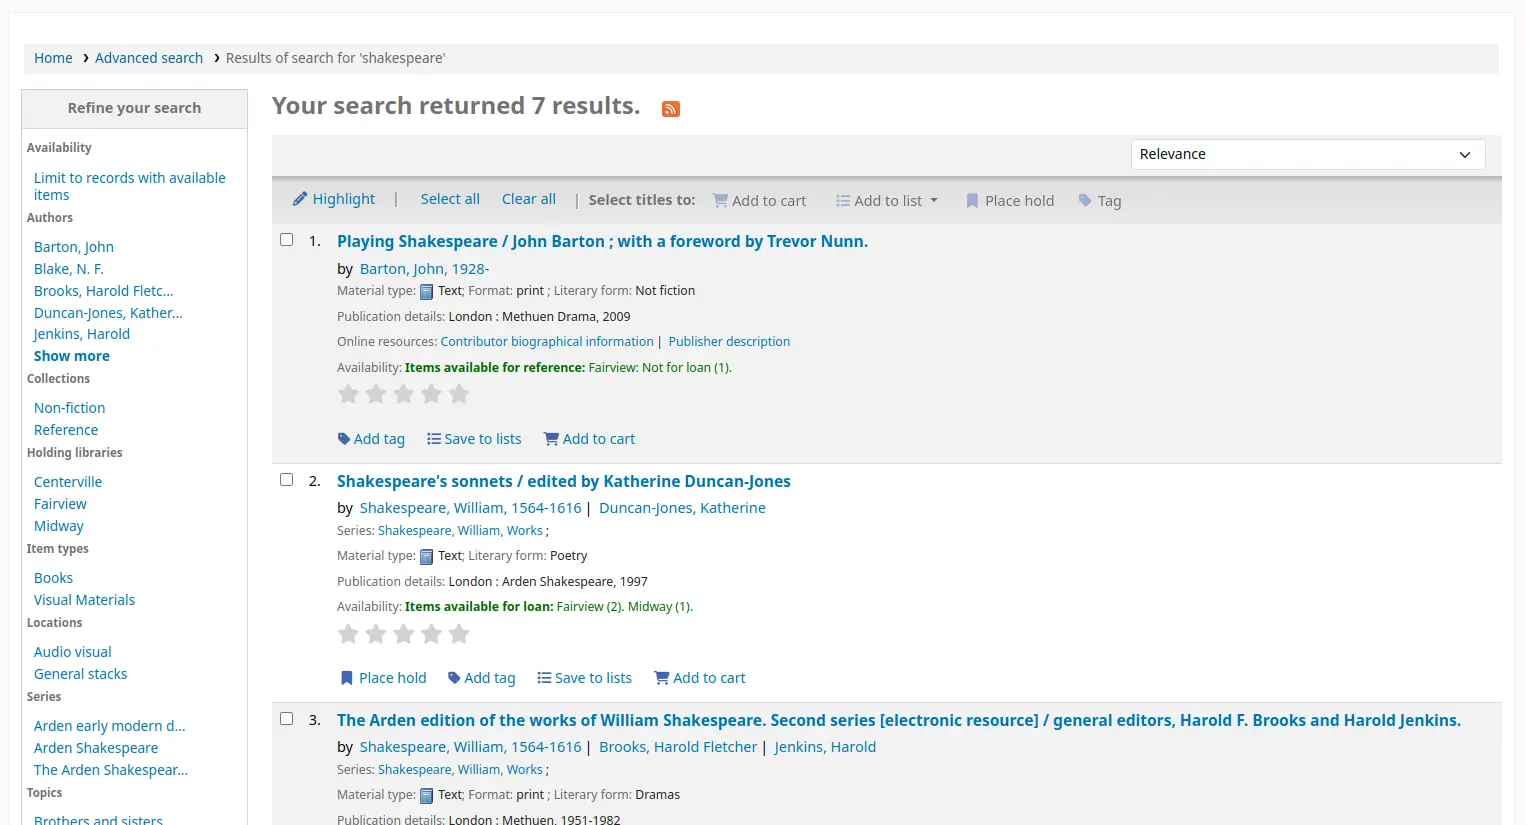The width and height of the screenshot is (1525, 825).
Task: Rate Shakespeare's sonnets two stars
Action: (376, 634)
